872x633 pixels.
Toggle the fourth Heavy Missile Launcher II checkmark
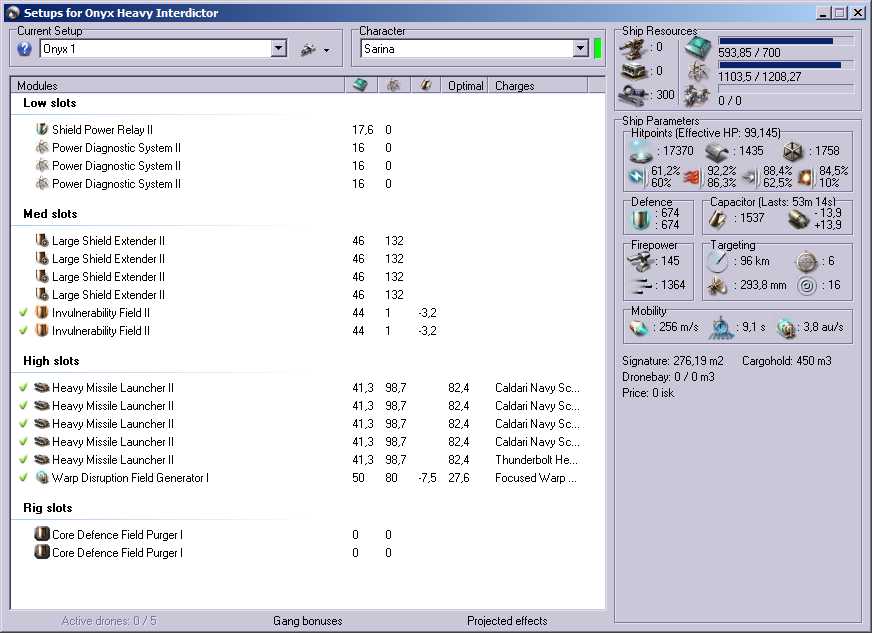click(23, 442)
